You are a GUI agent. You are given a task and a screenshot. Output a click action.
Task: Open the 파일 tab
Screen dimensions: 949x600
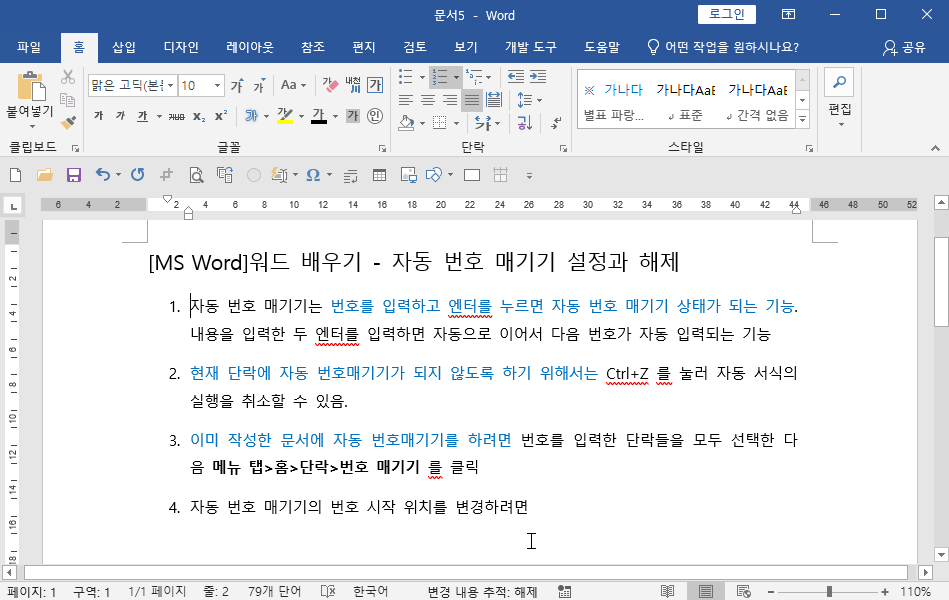[29, 47]
